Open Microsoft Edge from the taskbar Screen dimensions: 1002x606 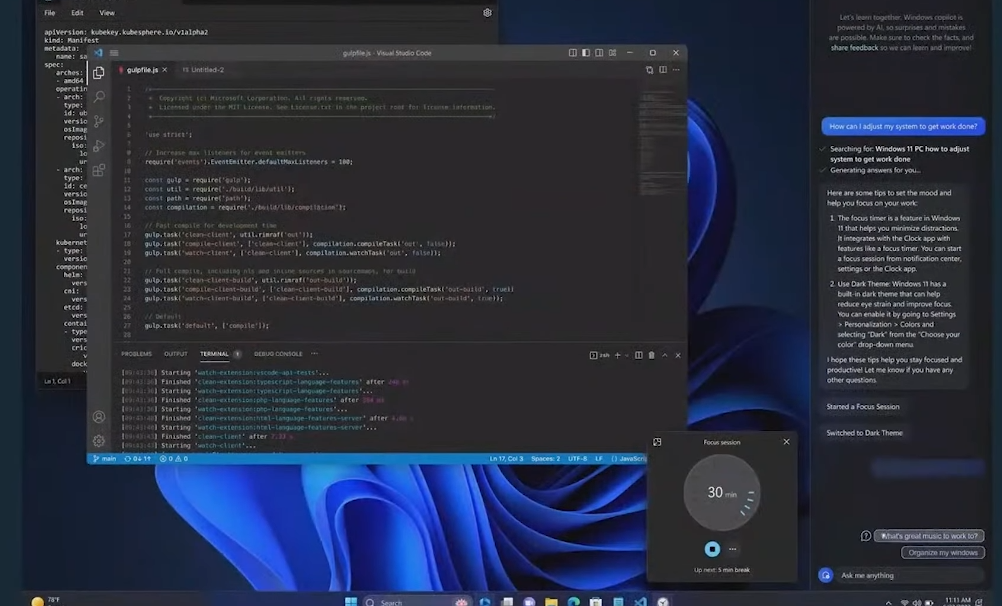click(x=573, y=602)
